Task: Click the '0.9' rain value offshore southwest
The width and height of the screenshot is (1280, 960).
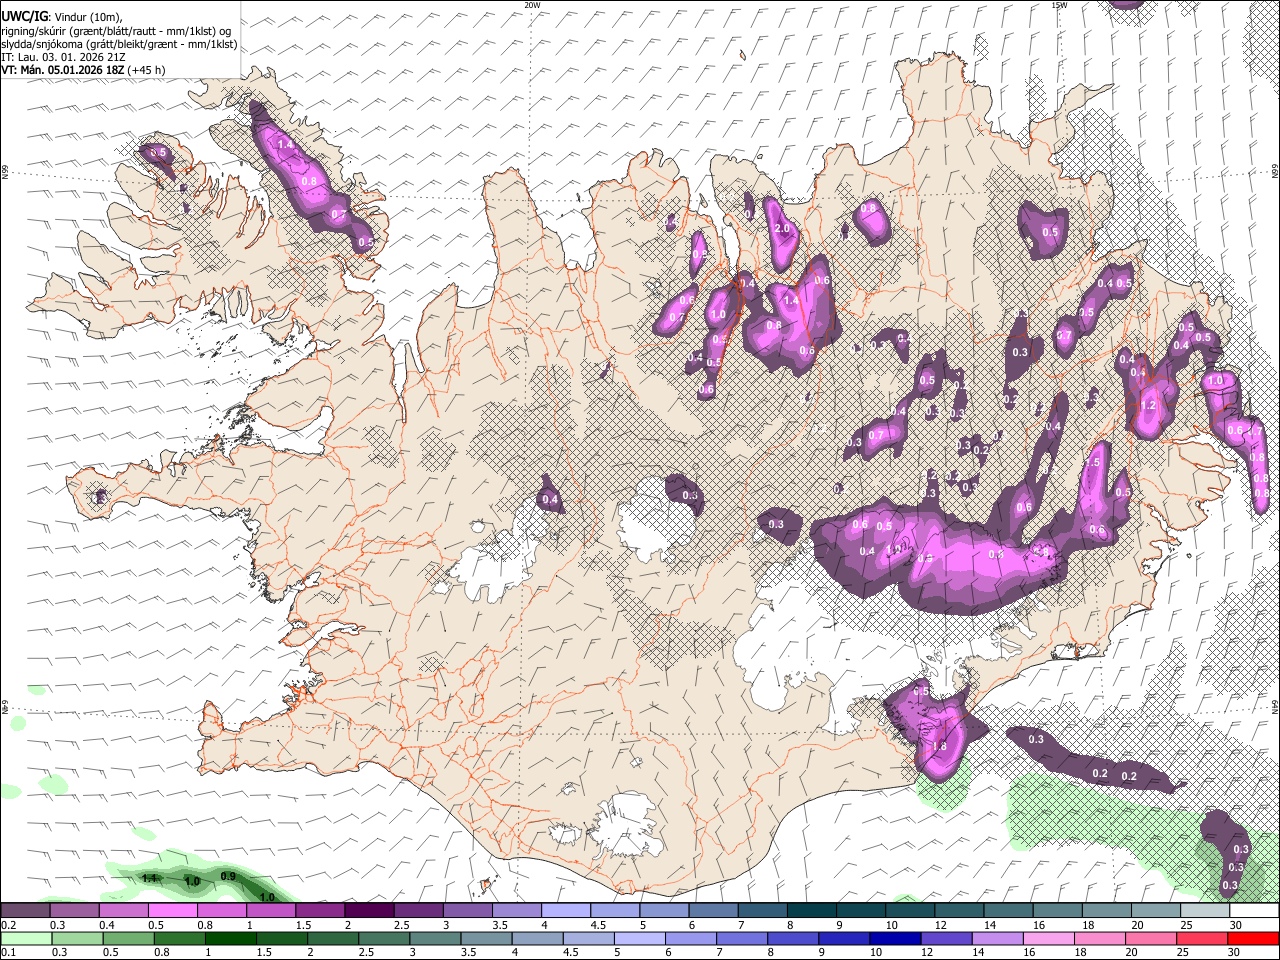Action: (x=228, y=877)
